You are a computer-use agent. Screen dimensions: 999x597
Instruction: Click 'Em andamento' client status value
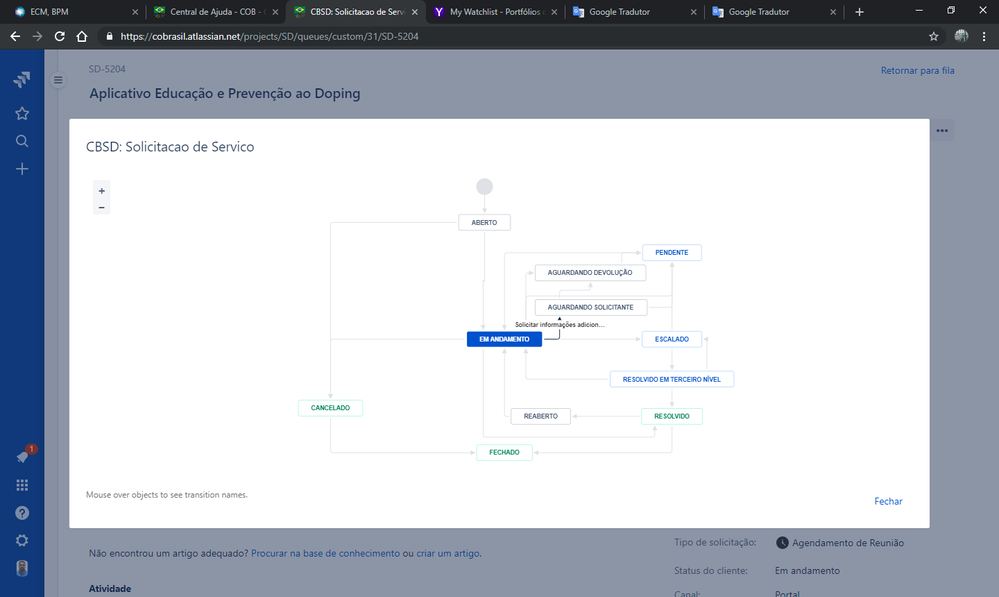(807, 571)
